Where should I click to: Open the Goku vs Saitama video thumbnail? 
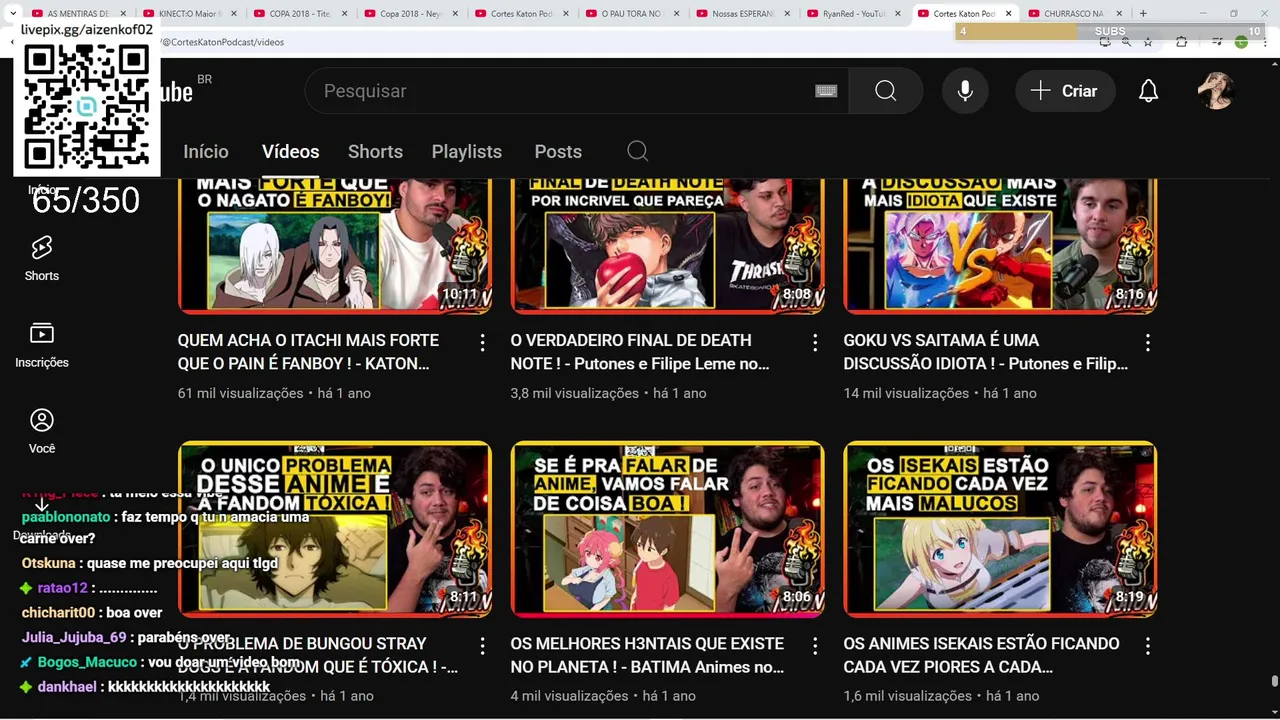point(1000,246)
